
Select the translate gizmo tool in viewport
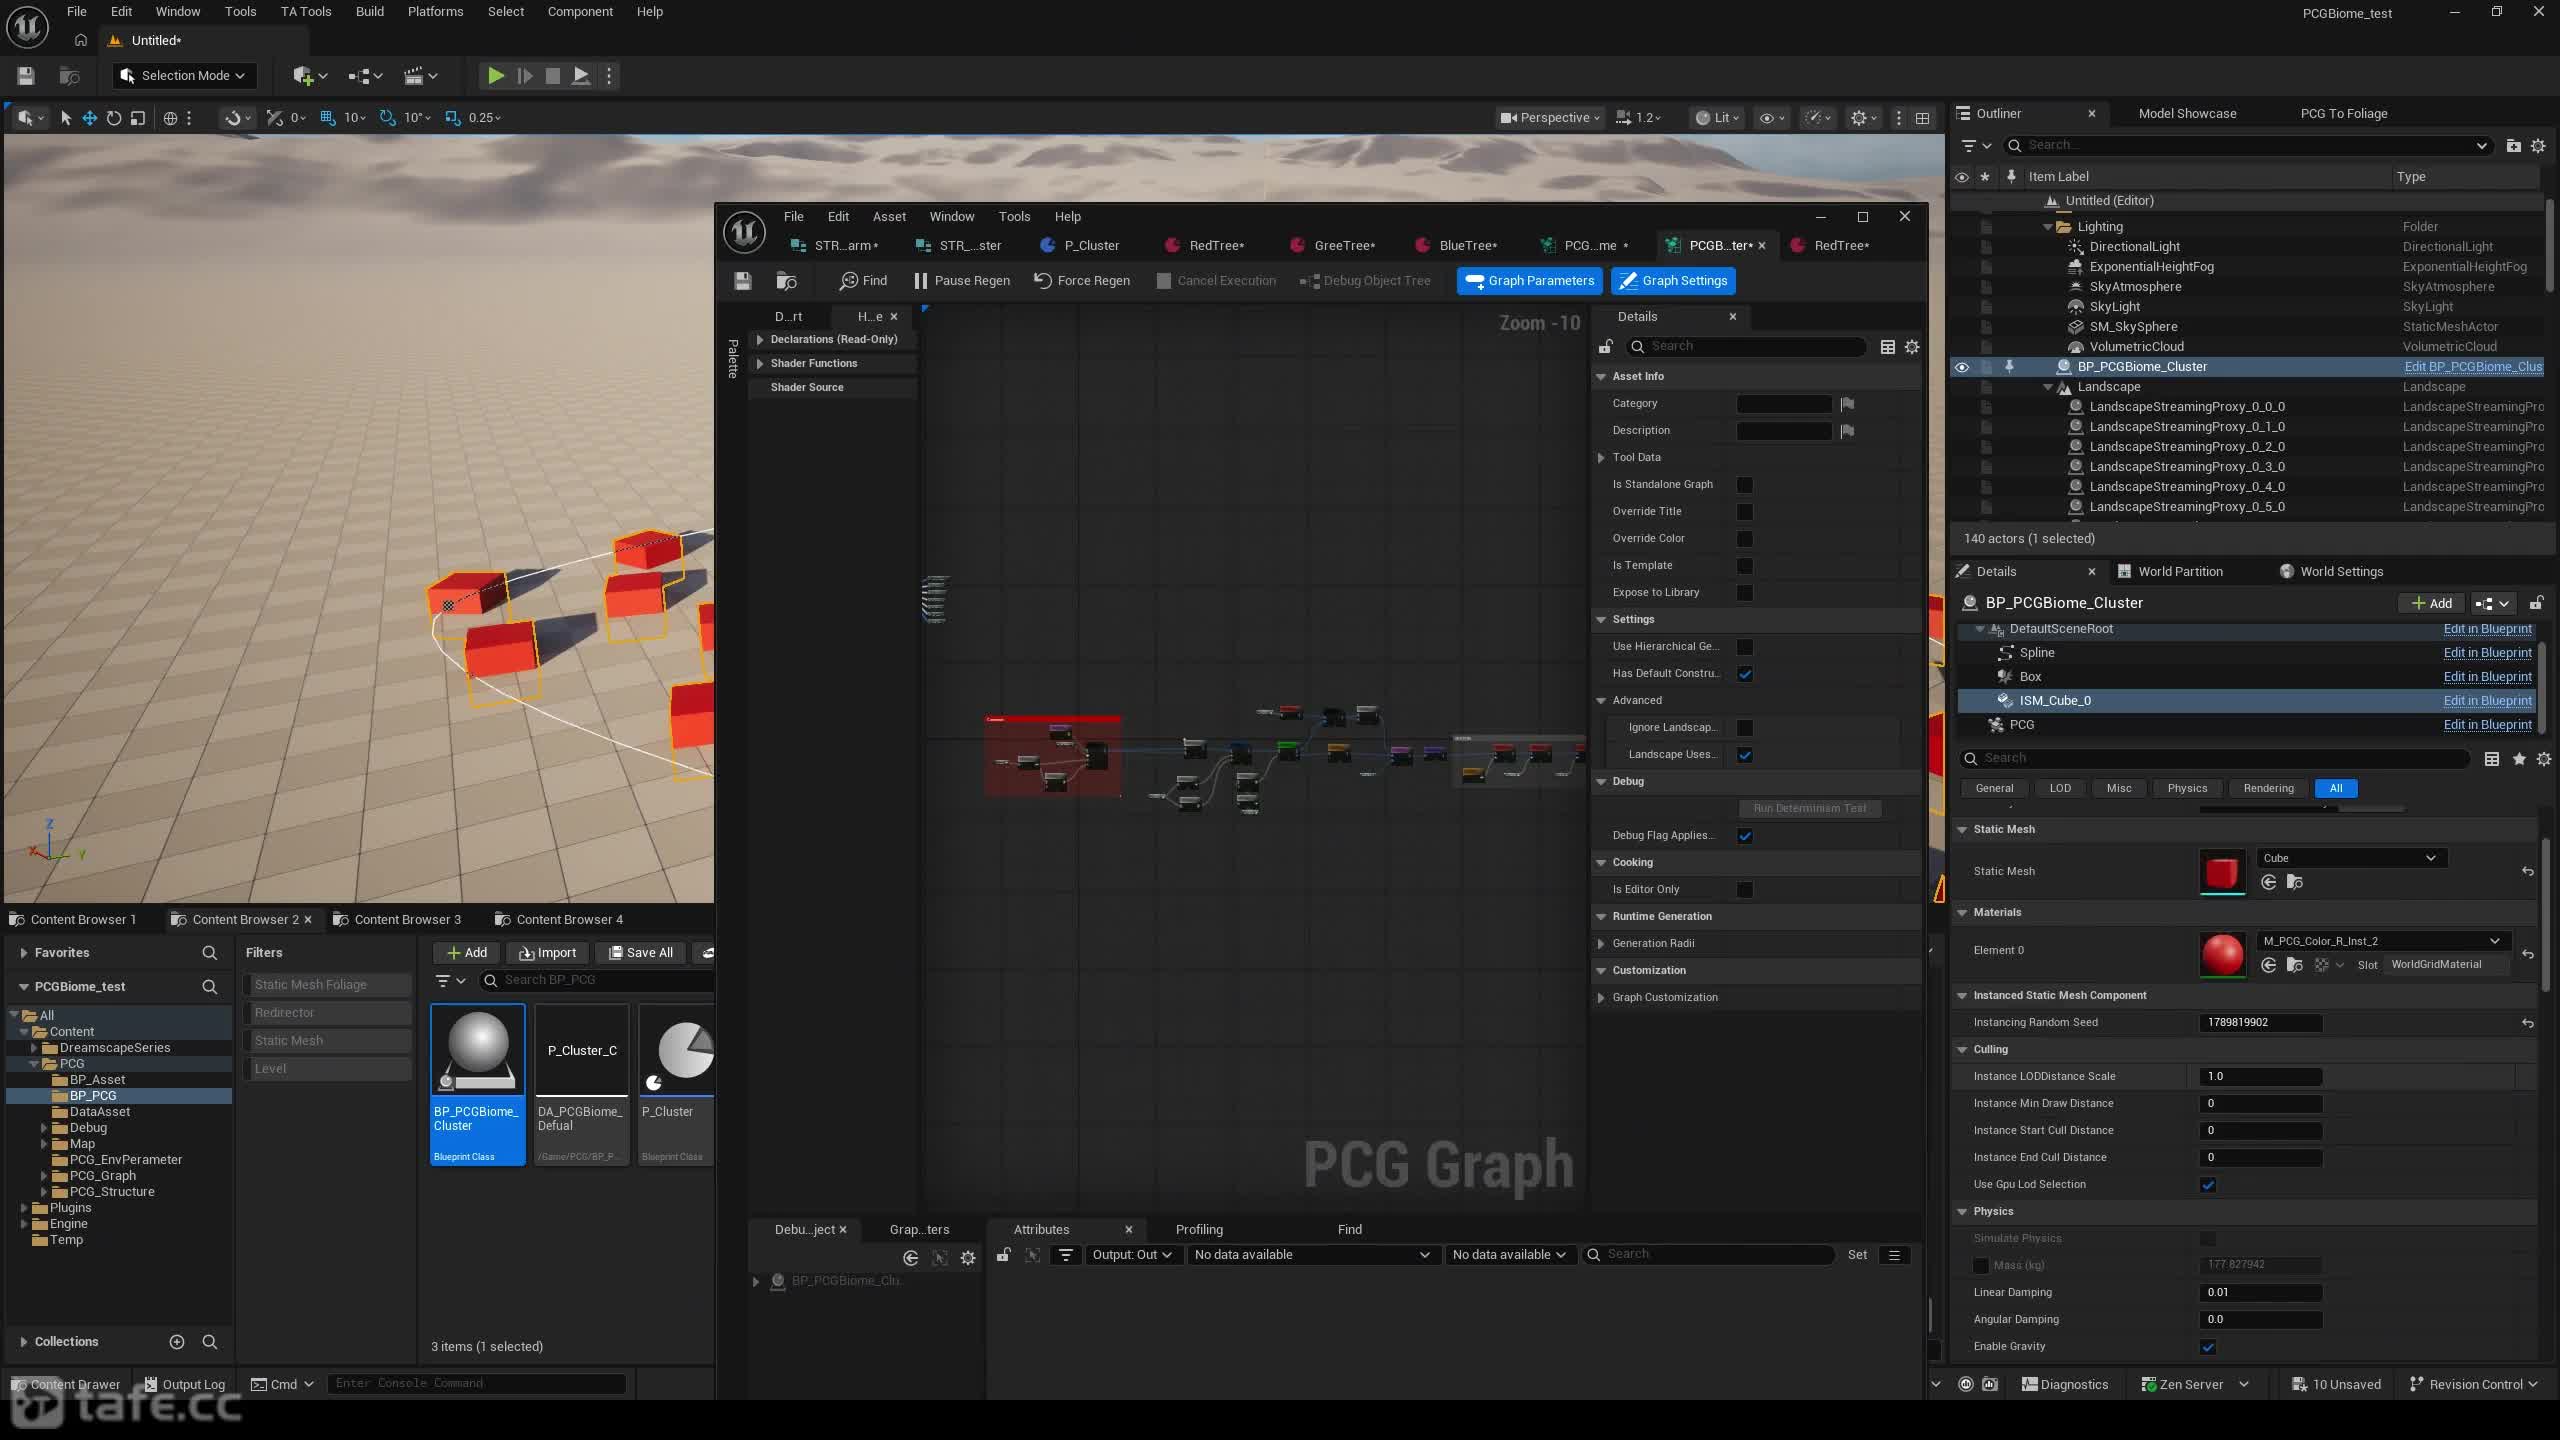point(89,118)
